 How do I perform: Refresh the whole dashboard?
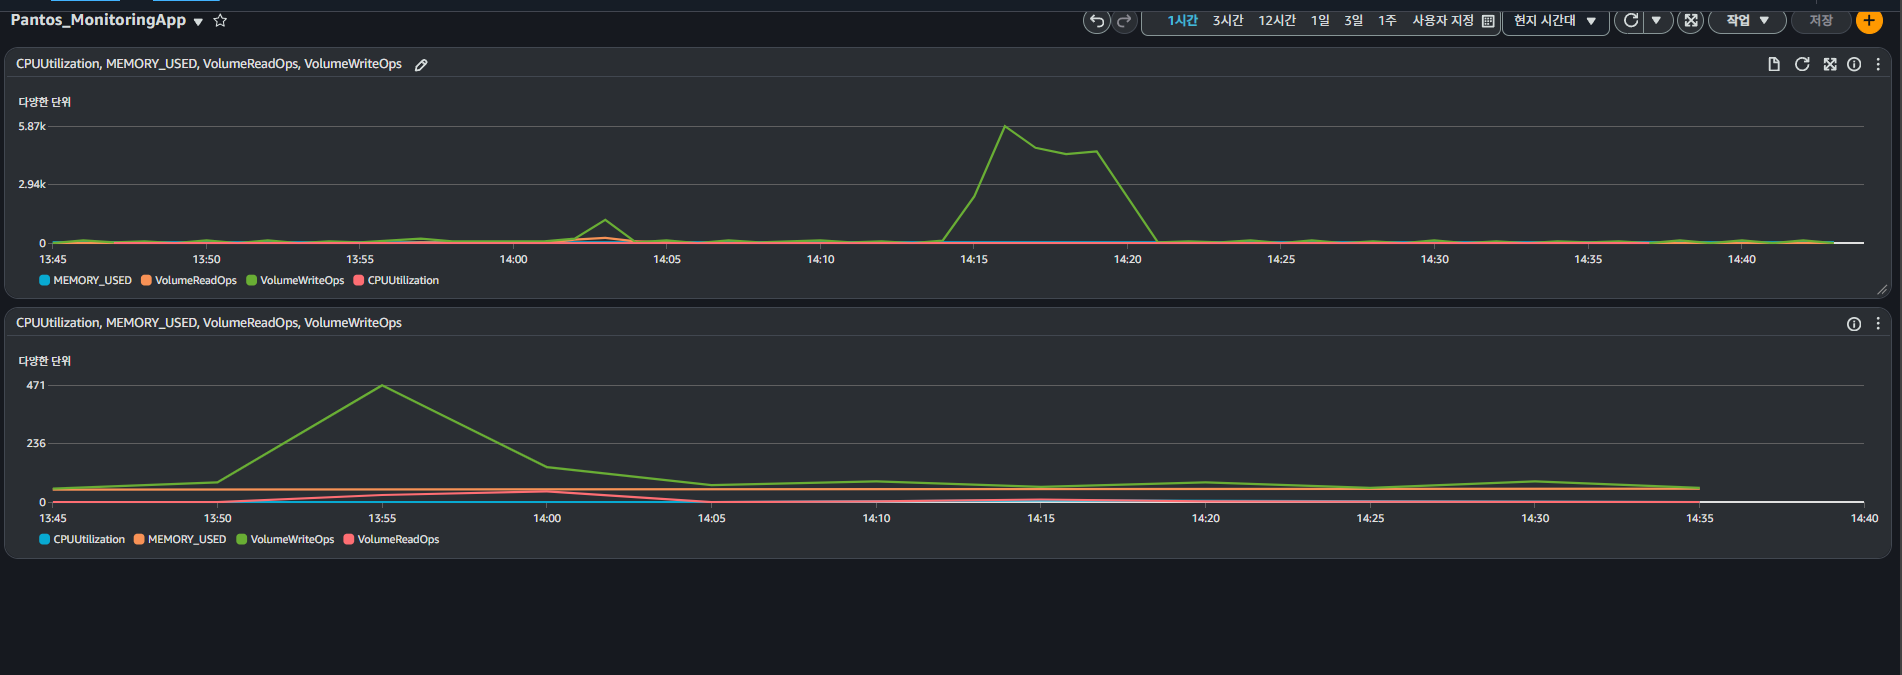(x=1630, y=21)
